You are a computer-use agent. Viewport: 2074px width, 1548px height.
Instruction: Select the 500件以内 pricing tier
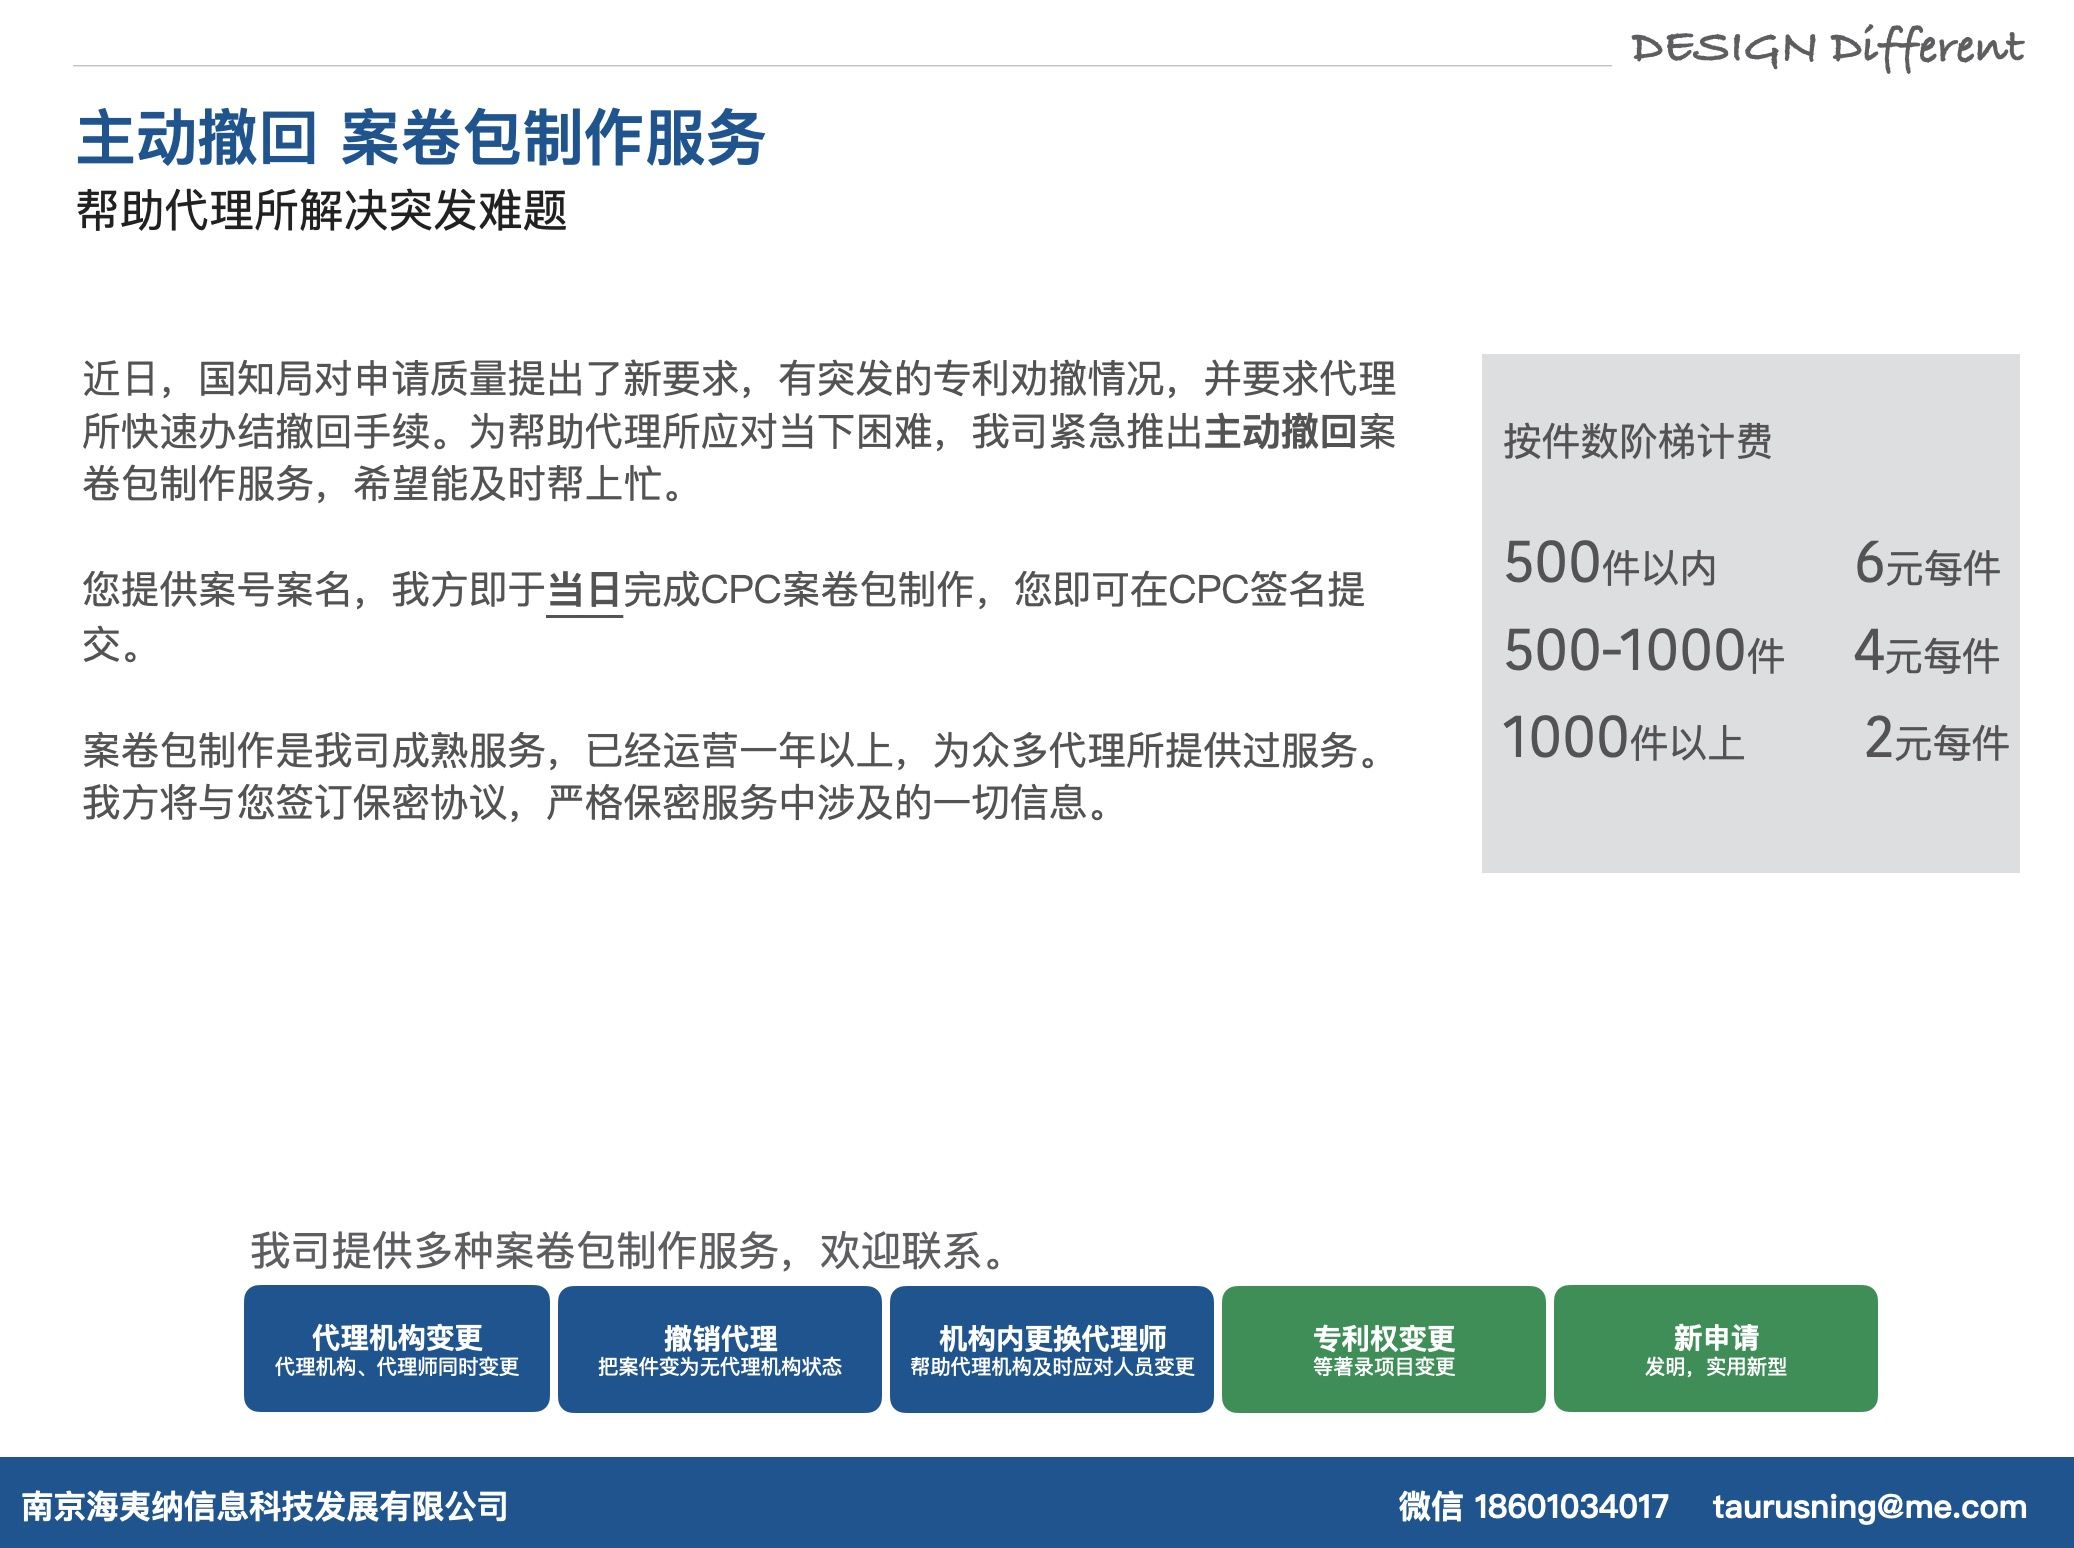(1610, 564)
